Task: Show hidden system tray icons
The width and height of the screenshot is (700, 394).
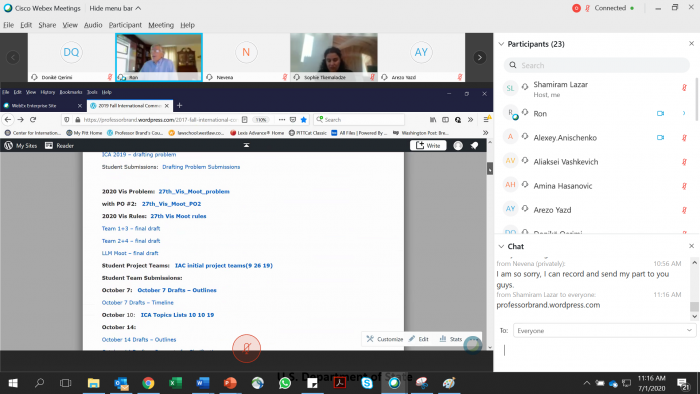Action: coord(587,383)
